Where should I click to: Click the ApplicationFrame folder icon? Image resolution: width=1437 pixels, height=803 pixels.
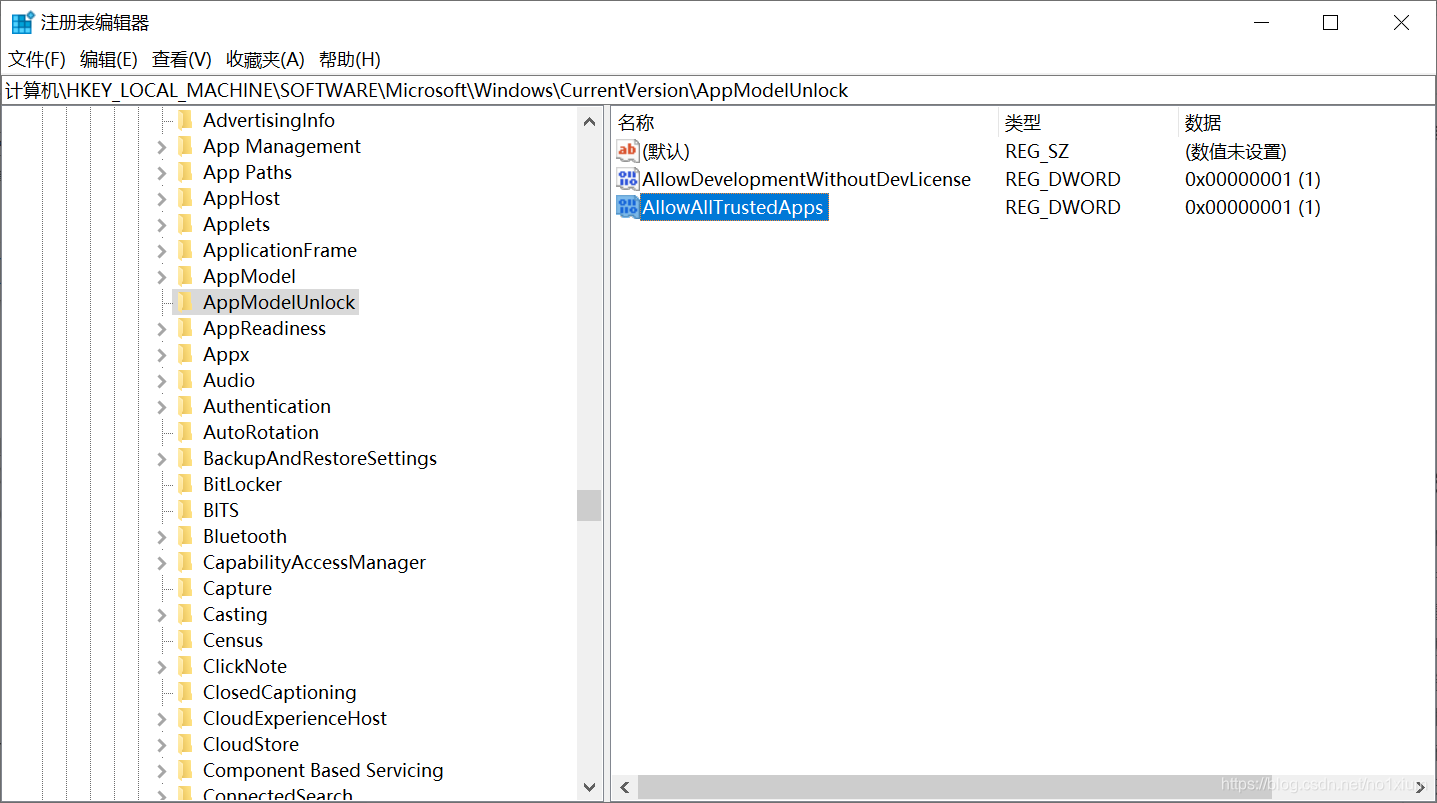click(x=185, y=250)
